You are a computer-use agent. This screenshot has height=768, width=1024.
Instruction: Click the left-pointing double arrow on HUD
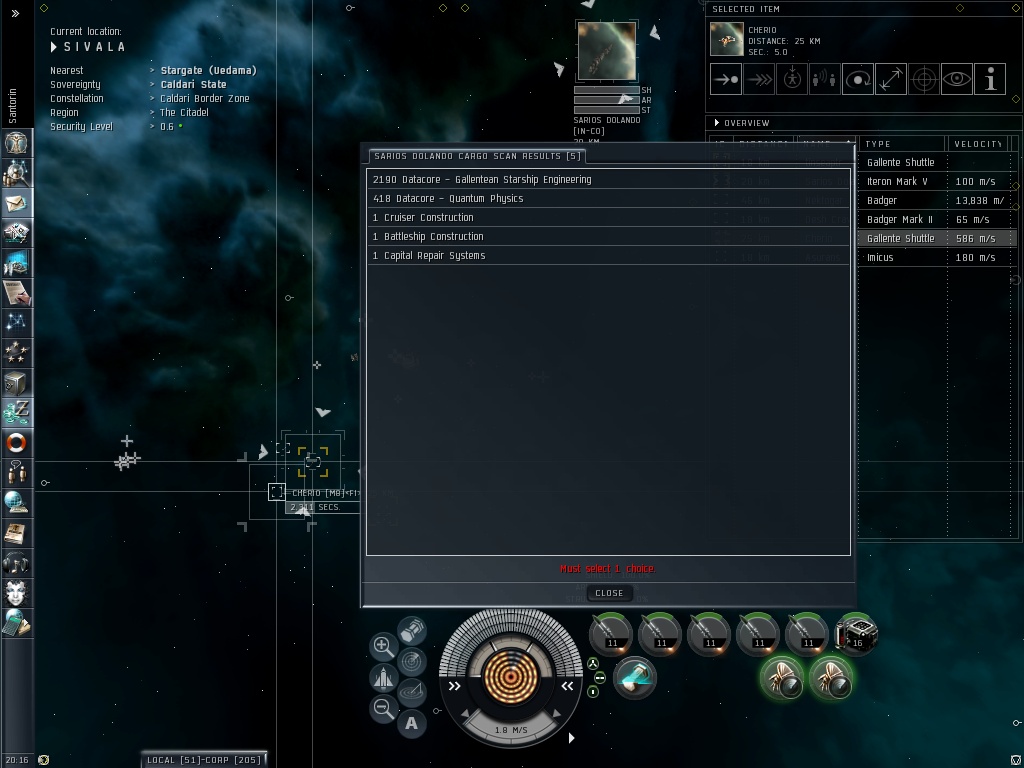pyautogui.click(x=567, y=686)
